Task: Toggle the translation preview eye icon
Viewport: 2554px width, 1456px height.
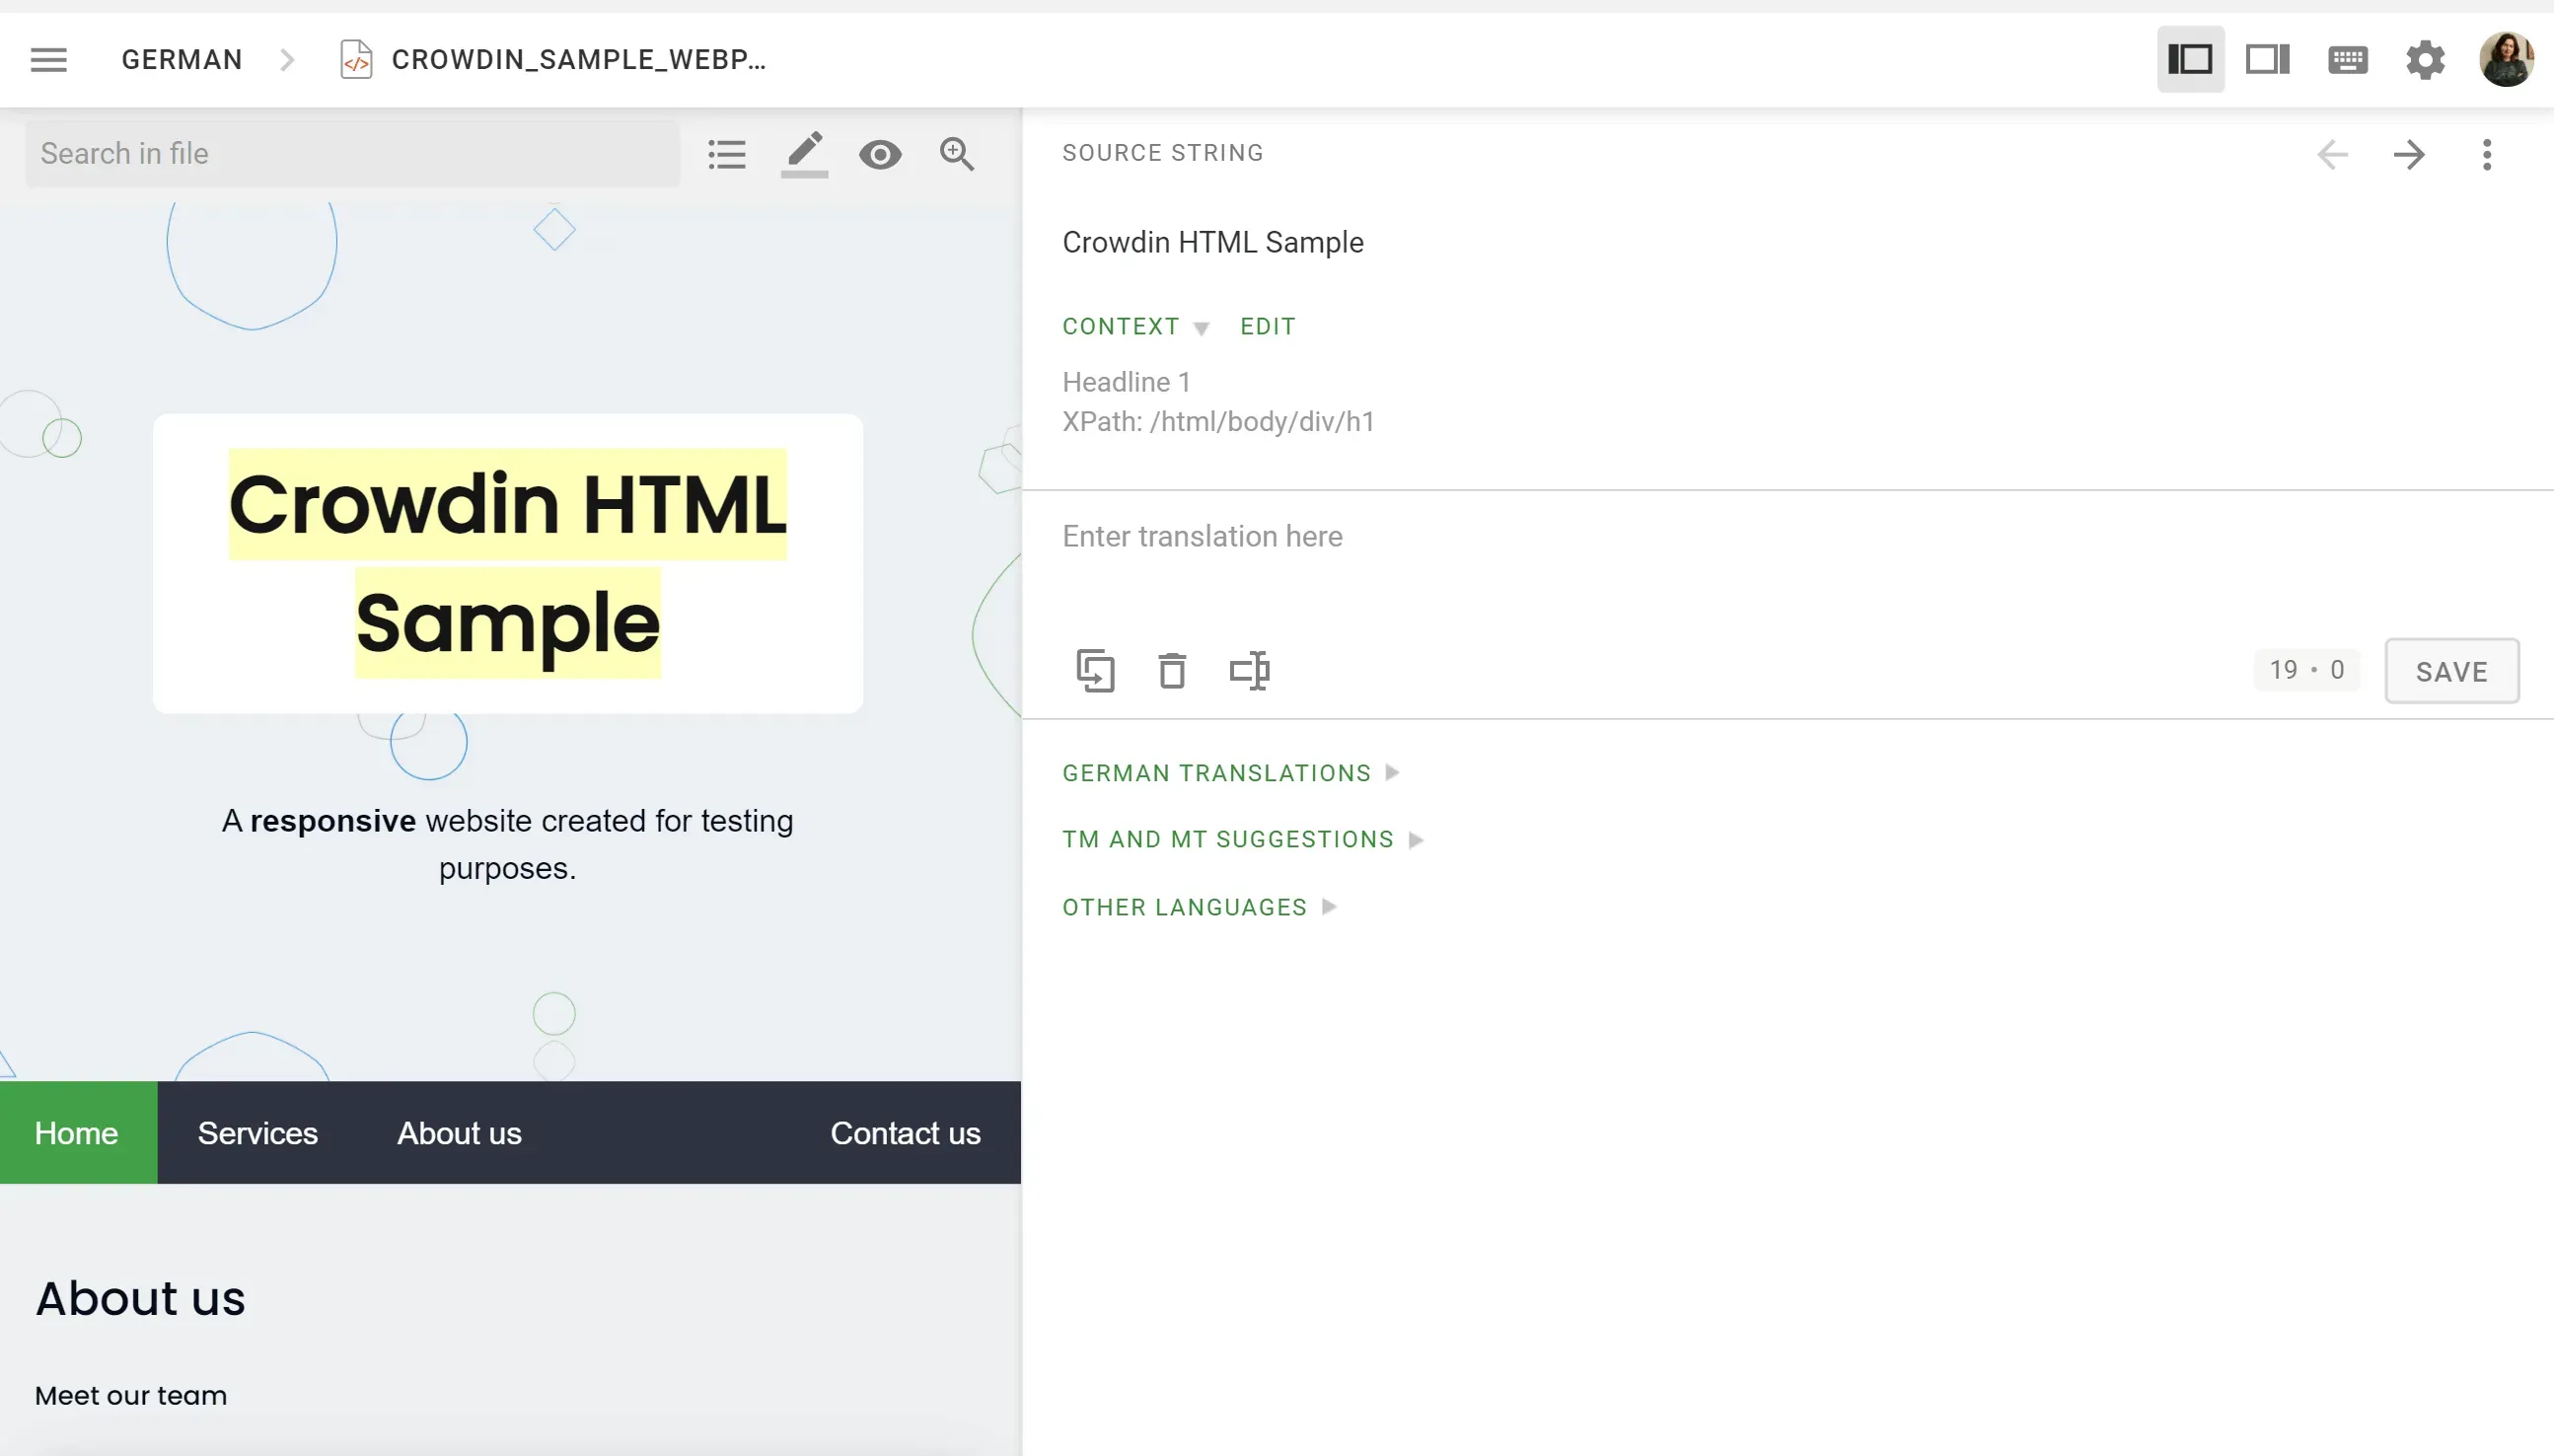Action: [881, 153]
